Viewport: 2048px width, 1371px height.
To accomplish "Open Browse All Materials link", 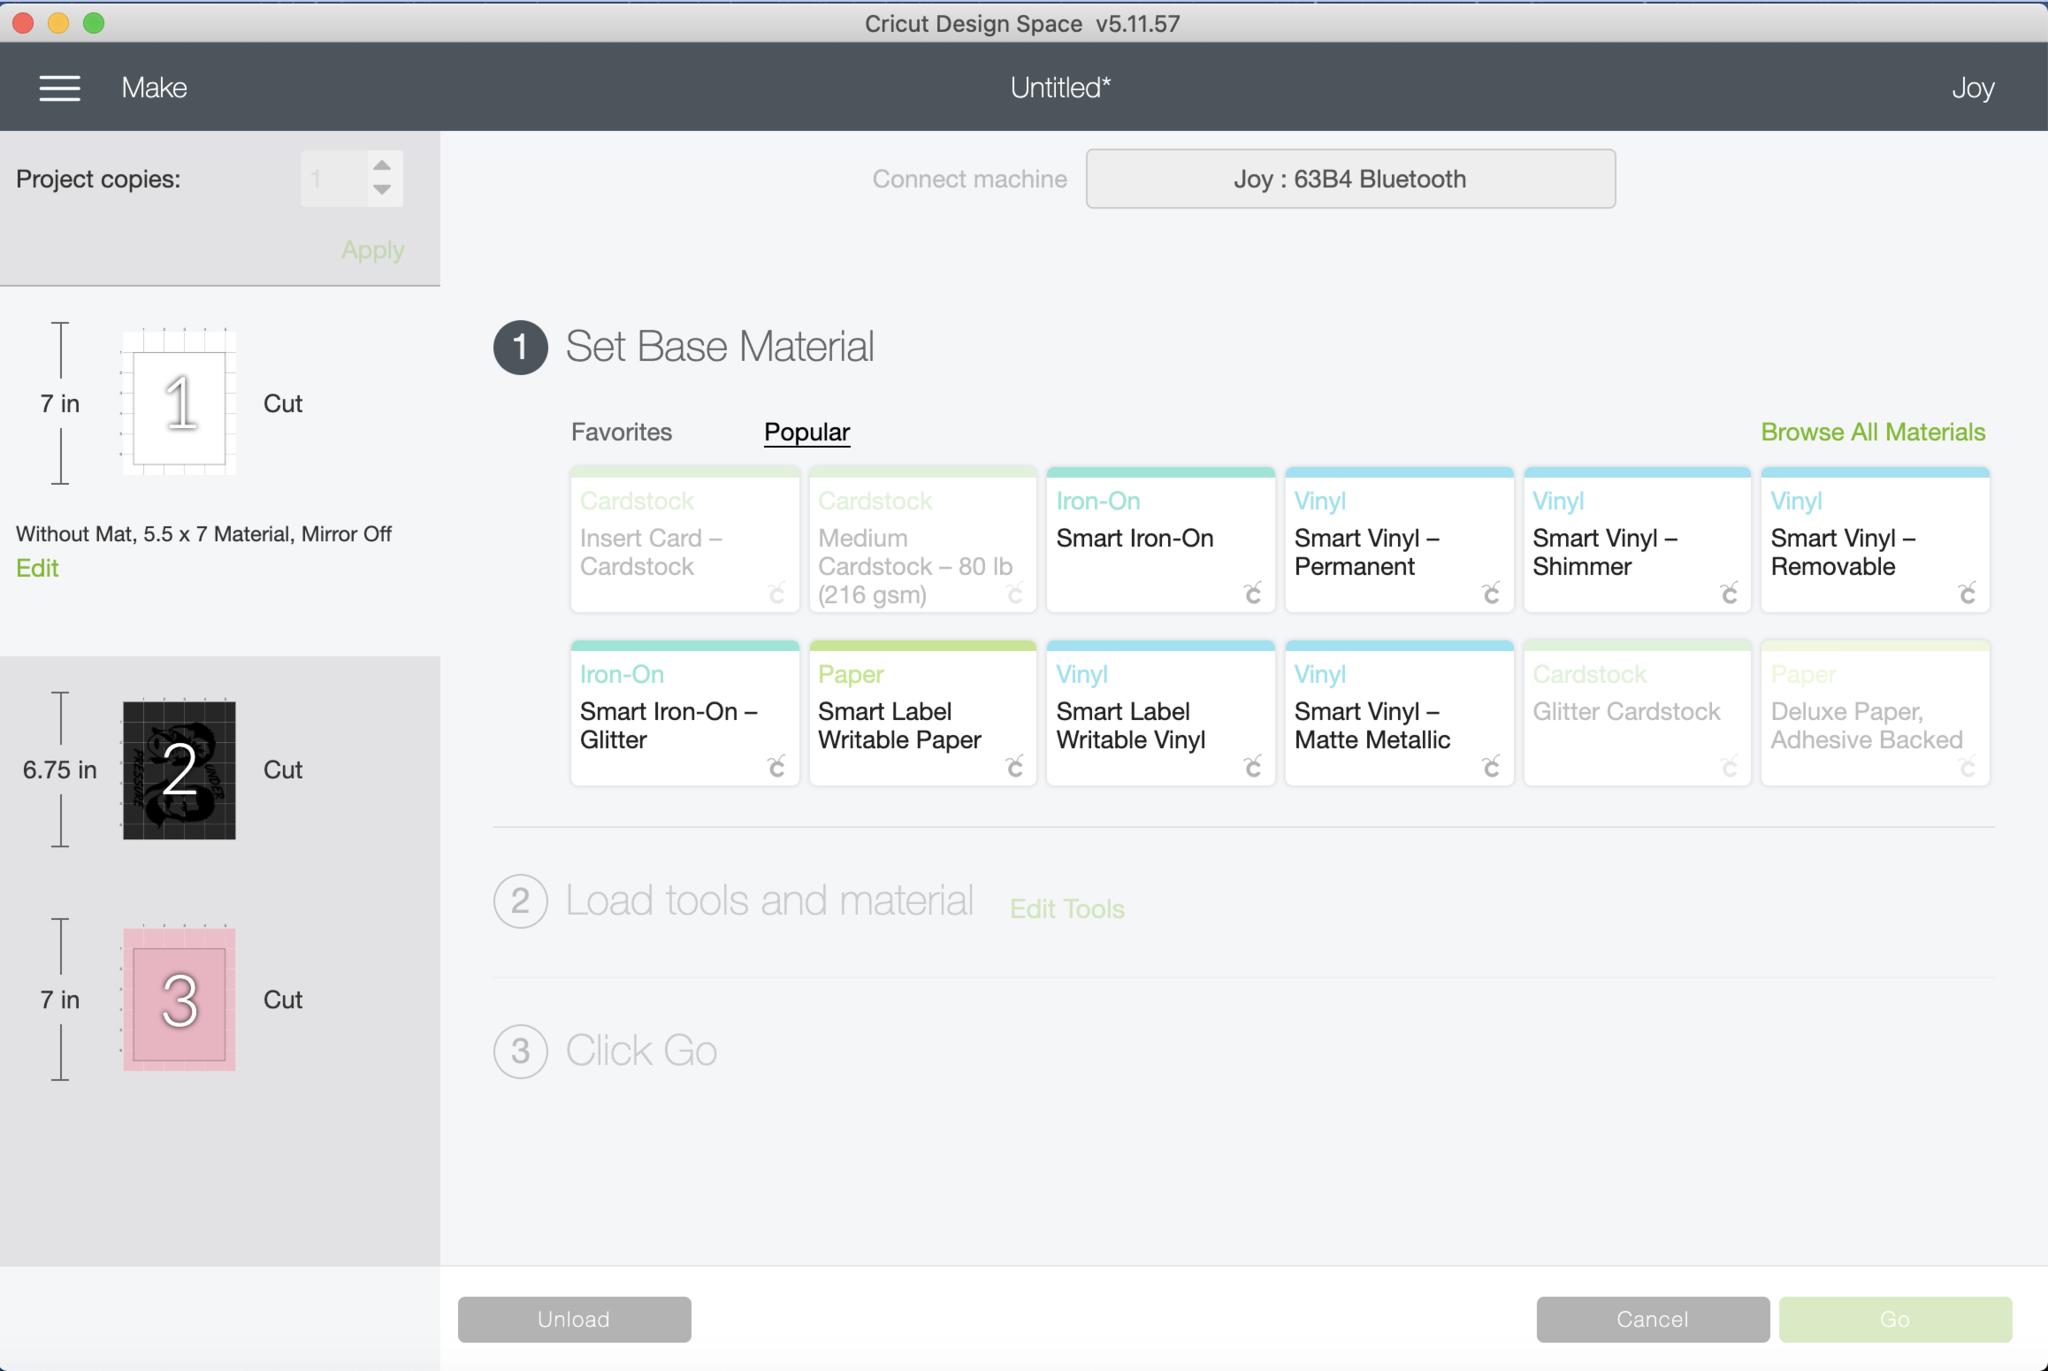I will (1872, 432).
